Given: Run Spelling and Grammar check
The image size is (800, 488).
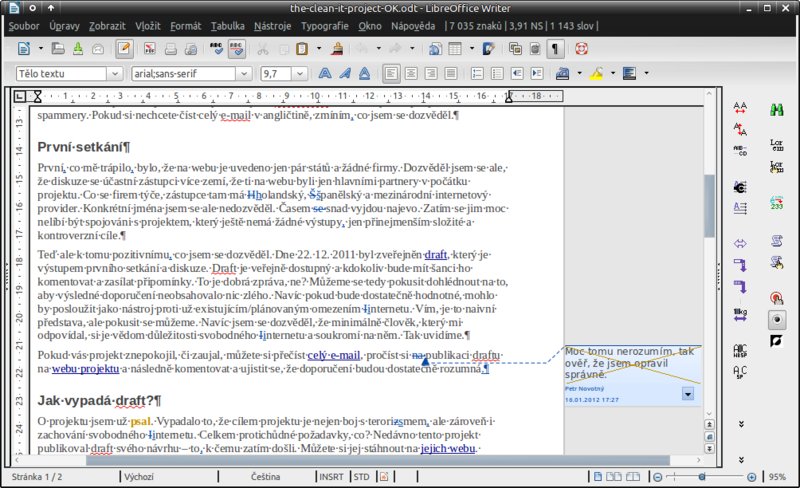Looking at the screenshot, I should coord(216,49).
